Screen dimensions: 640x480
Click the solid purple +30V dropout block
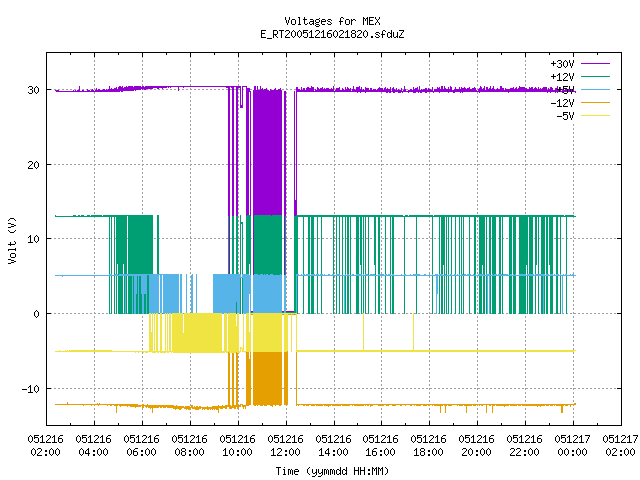[x=268, y=152]
